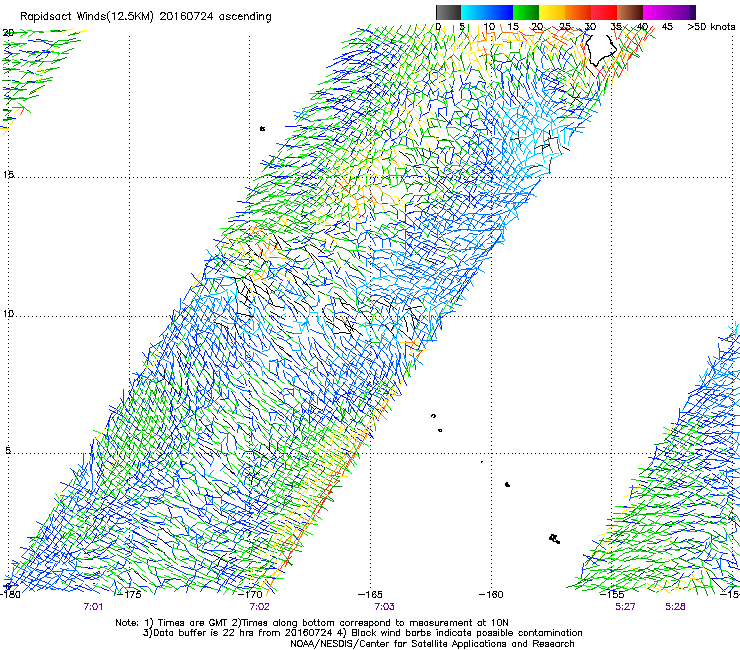740x650 pixels.
Task: Click the NOAA/NESDIS credit line
Action: 432,644
